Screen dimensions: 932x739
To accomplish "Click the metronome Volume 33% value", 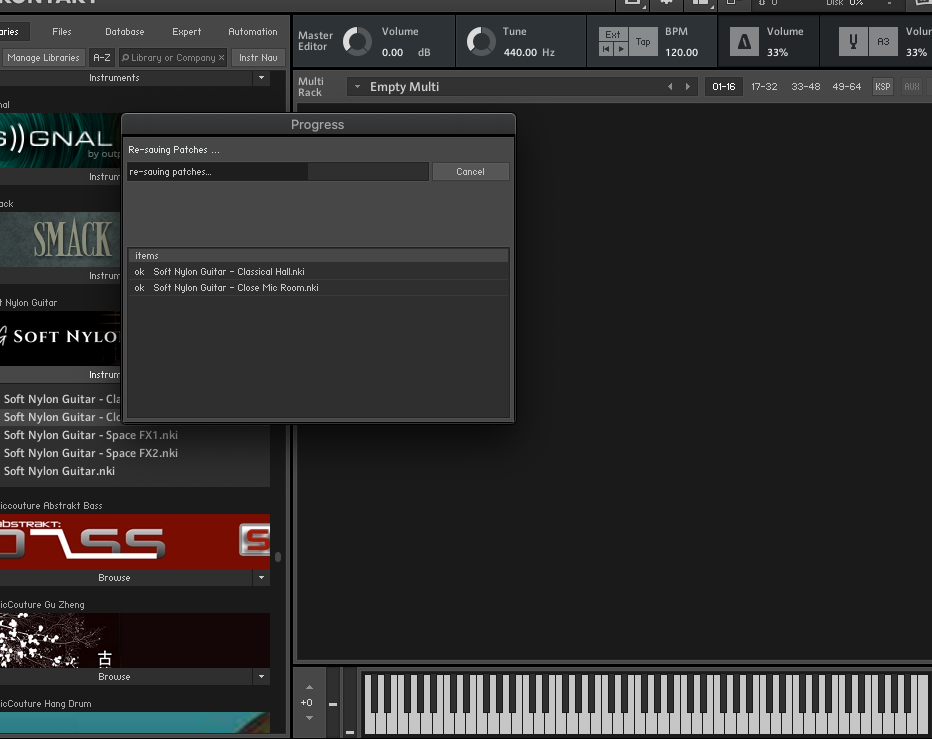I will 777,52.
